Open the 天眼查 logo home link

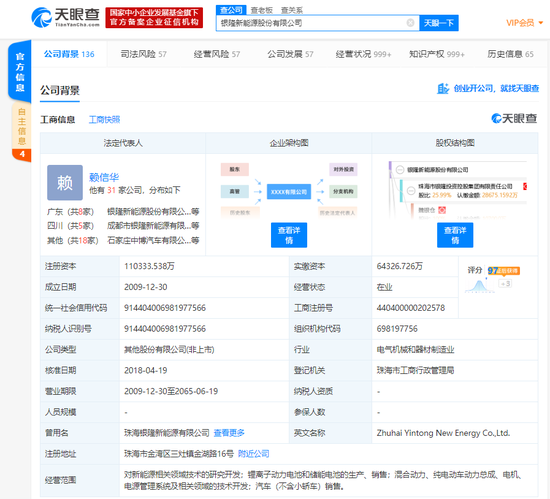(x=66, y=17)
